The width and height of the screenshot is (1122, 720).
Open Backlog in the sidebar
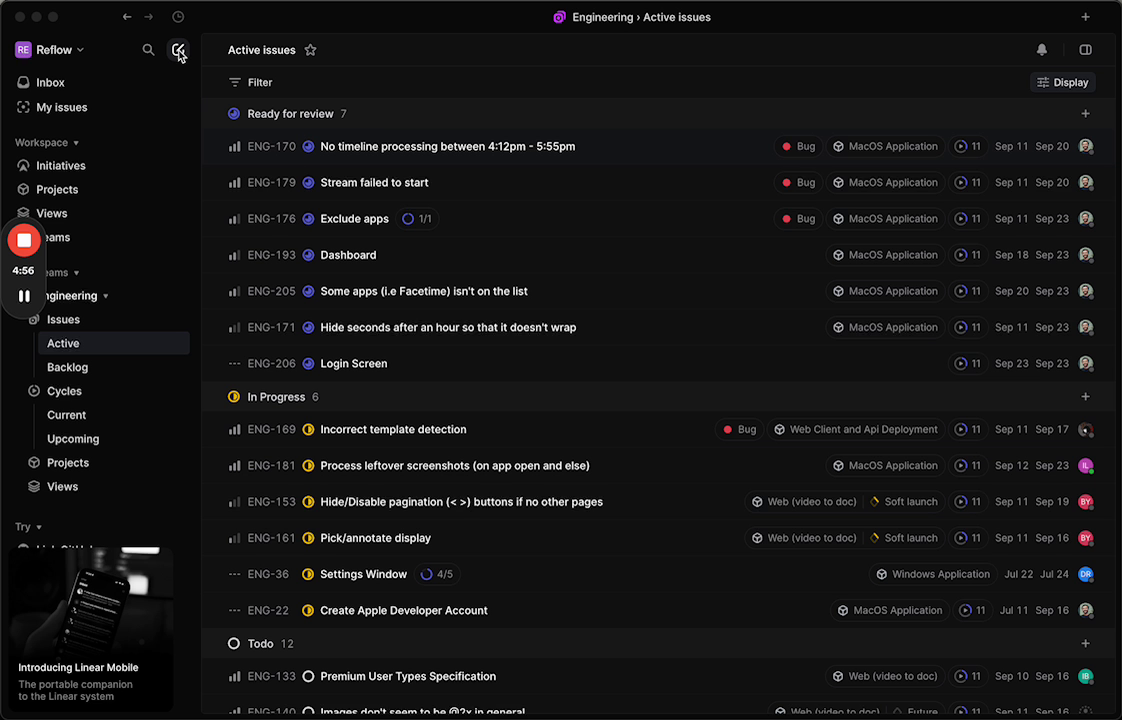tap(68, 367)
